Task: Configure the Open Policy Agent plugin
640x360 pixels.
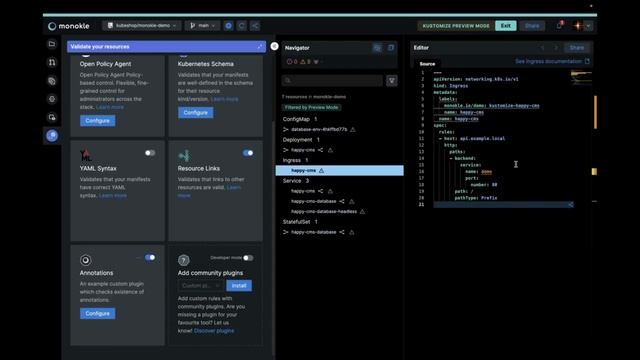Action: pos(98,120)
